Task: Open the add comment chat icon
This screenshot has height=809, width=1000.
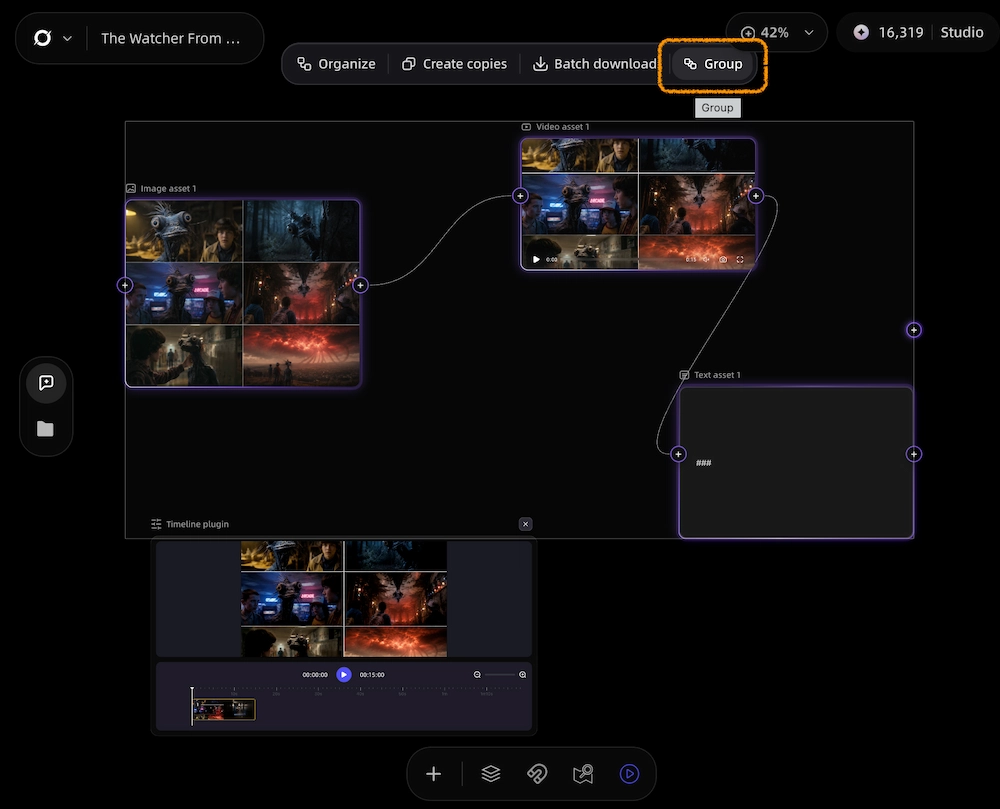Action: [46, 383]
